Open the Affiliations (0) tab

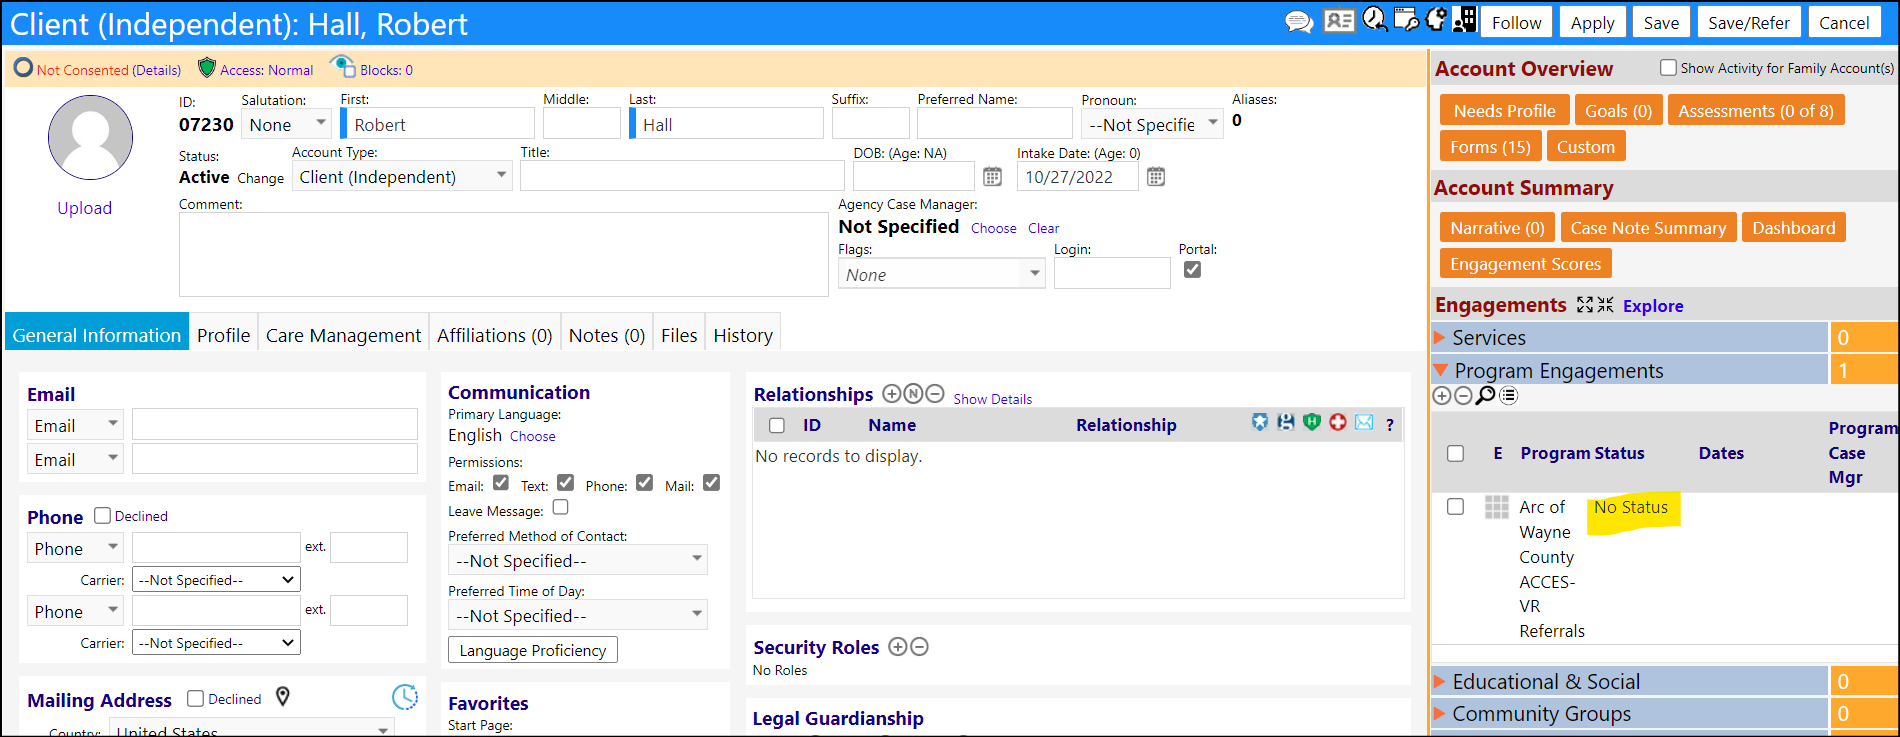494,335
